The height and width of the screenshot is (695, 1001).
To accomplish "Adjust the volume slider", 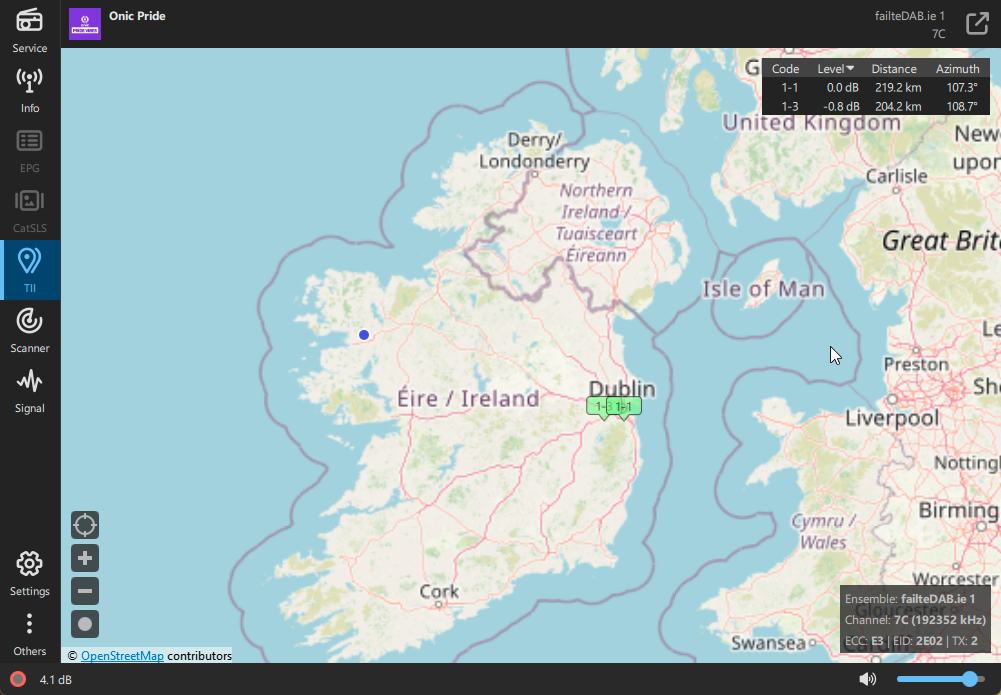I will coord(940,679).
